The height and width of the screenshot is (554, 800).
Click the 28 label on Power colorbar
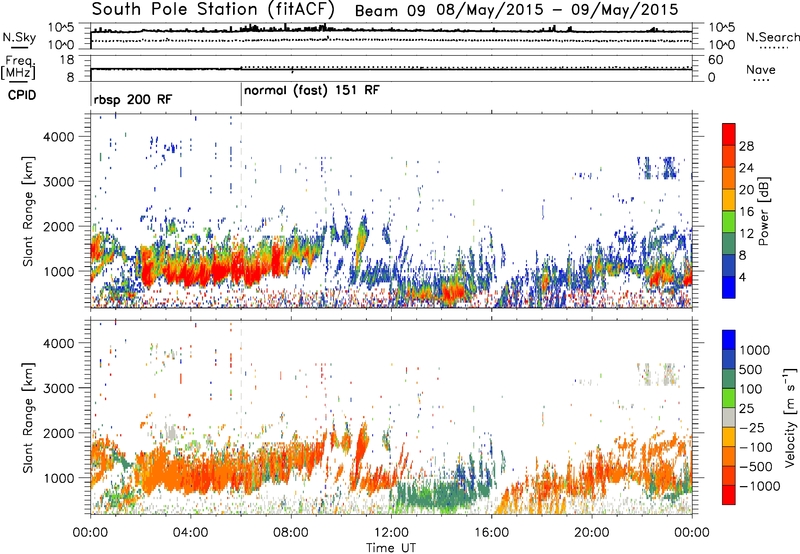[x=746, y=146]
